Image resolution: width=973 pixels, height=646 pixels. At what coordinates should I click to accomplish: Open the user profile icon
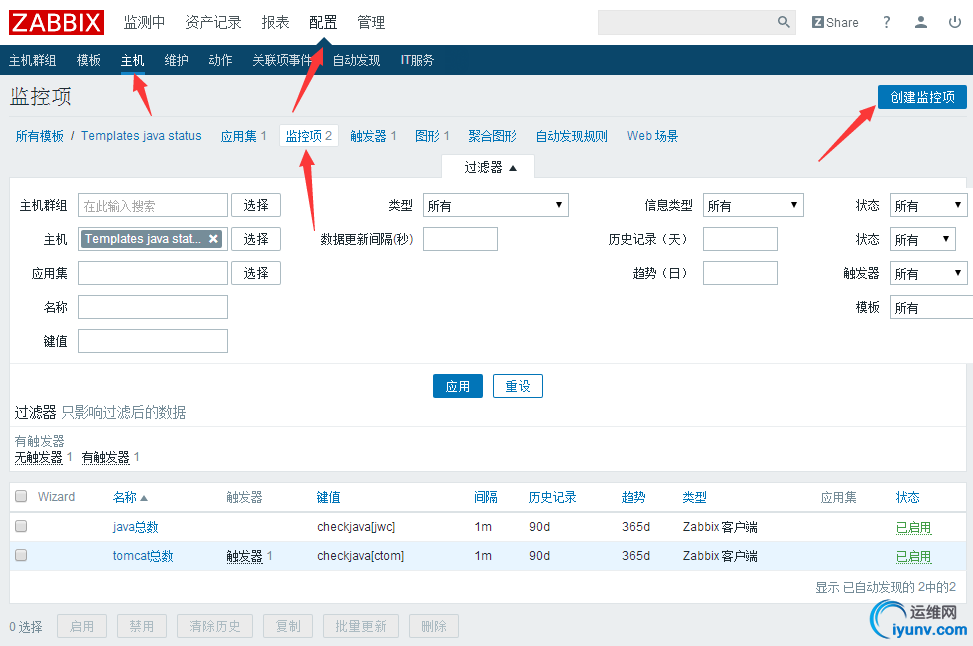[x=921, y=22]
